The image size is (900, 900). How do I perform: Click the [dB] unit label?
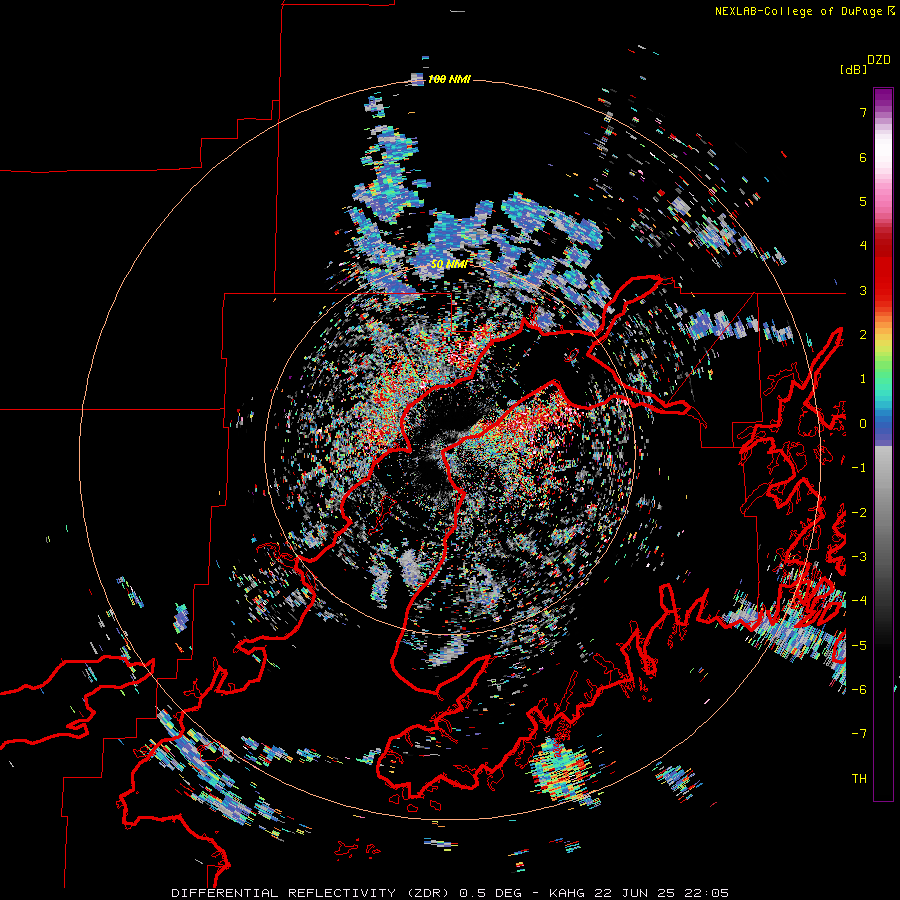coord(854,69)
